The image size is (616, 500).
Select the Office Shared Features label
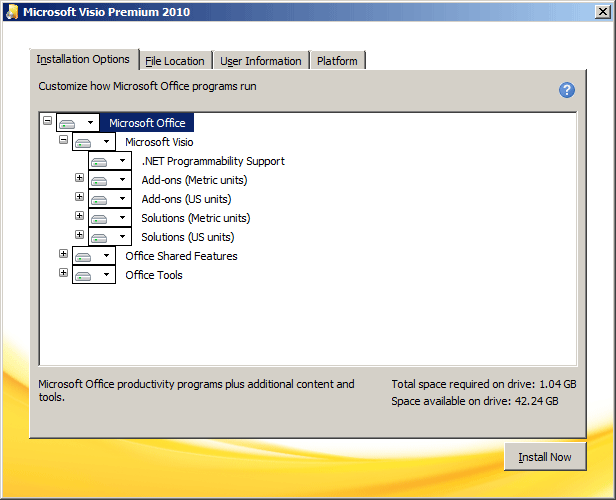point(181,256)
